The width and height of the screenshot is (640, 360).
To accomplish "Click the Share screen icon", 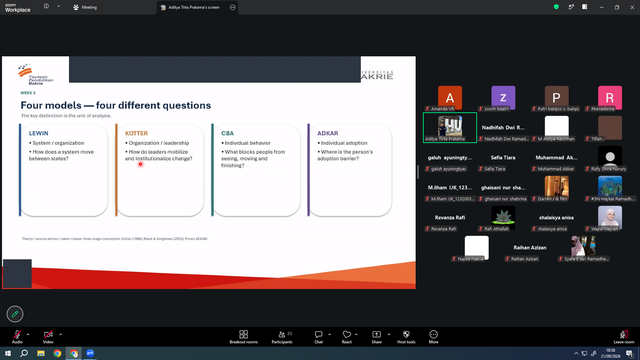I will click(376, 337).
